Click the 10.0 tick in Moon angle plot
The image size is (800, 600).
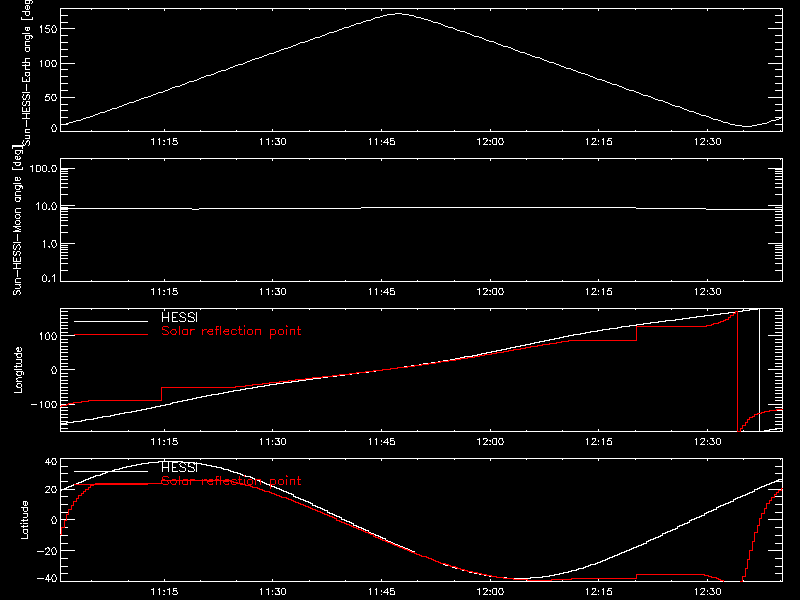[46, 207]
